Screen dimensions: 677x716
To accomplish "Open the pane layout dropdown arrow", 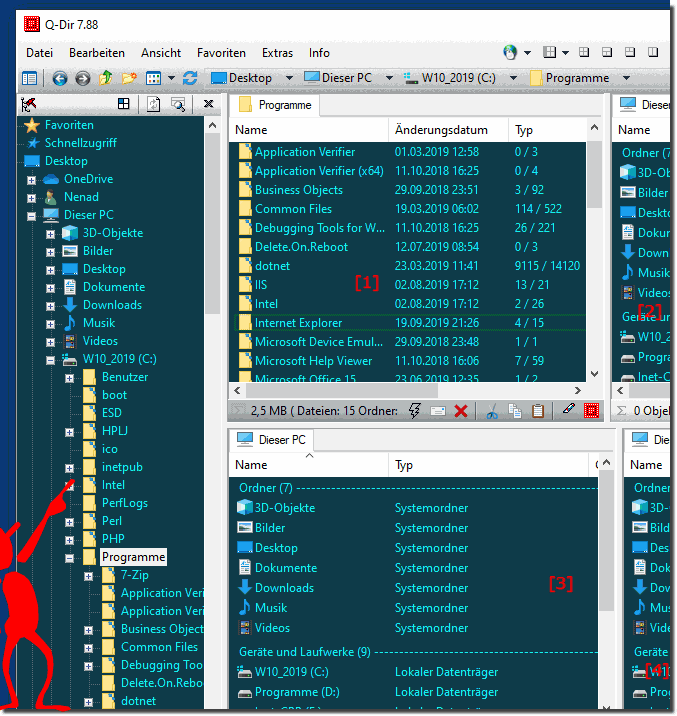I will tap(565, 53).
